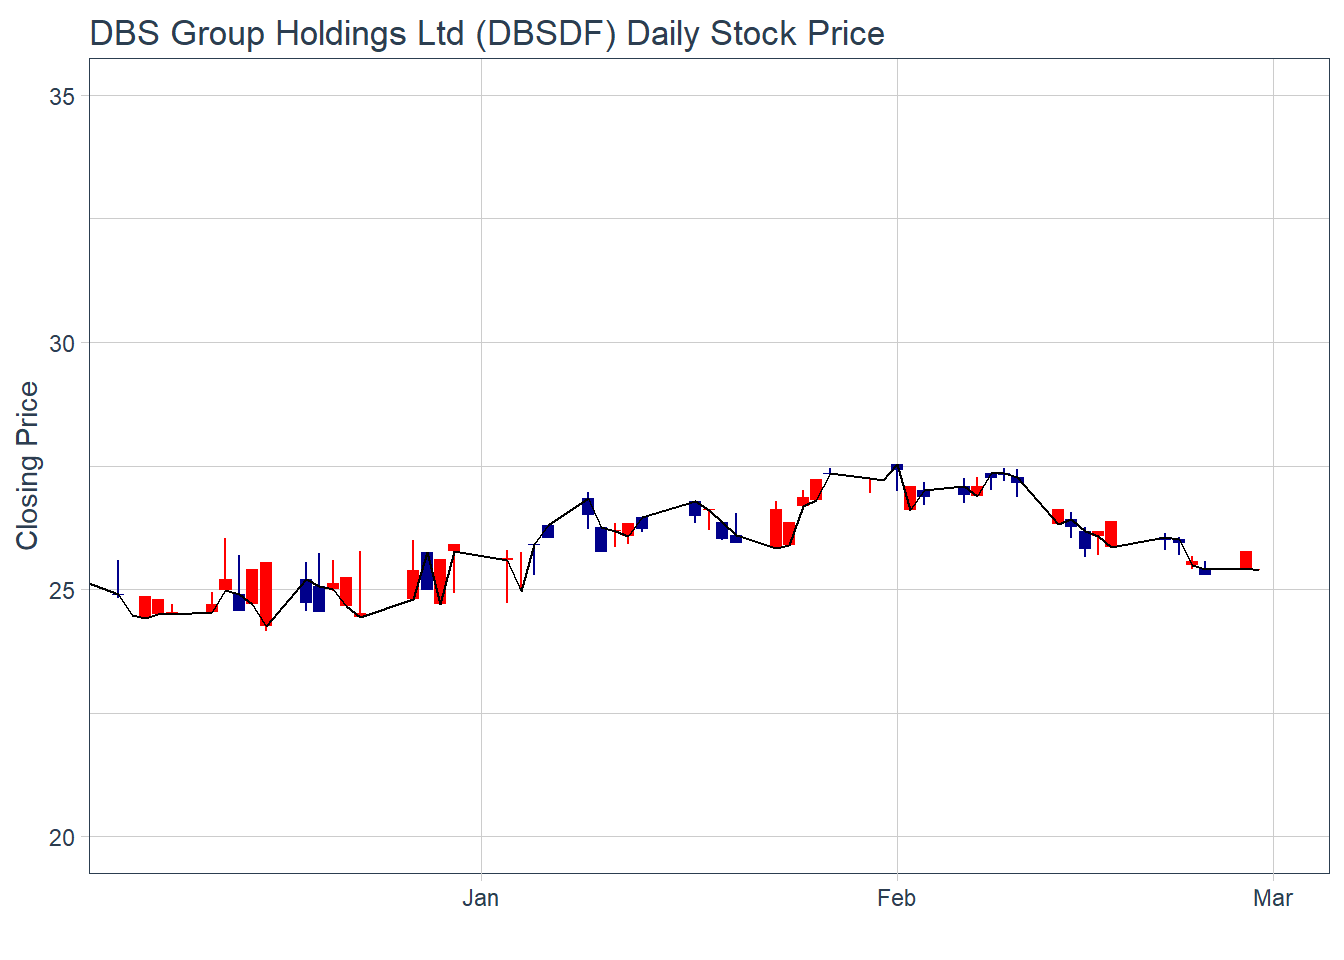Select the blue candlestick on the Feb gridline
This screenshot has height=960, width=1344.
pyautogui.click(x=897, y=467)
